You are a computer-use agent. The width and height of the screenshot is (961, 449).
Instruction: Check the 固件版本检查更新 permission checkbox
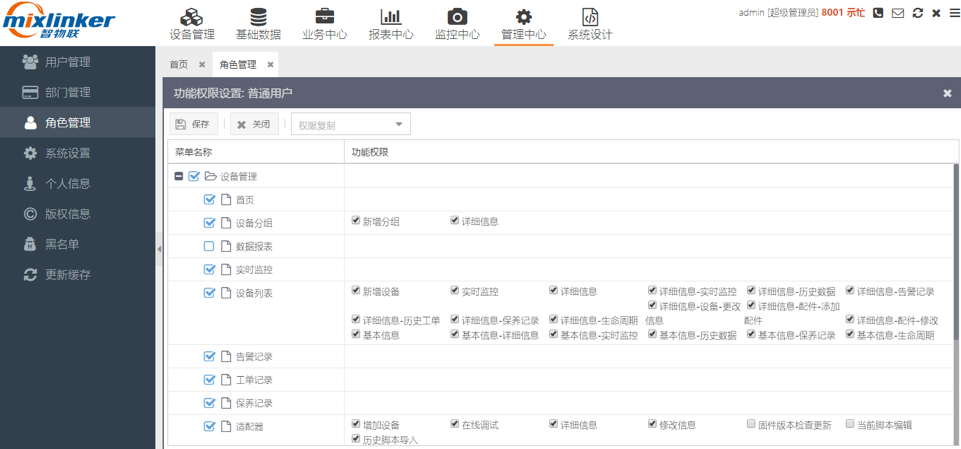coord(751,424)
